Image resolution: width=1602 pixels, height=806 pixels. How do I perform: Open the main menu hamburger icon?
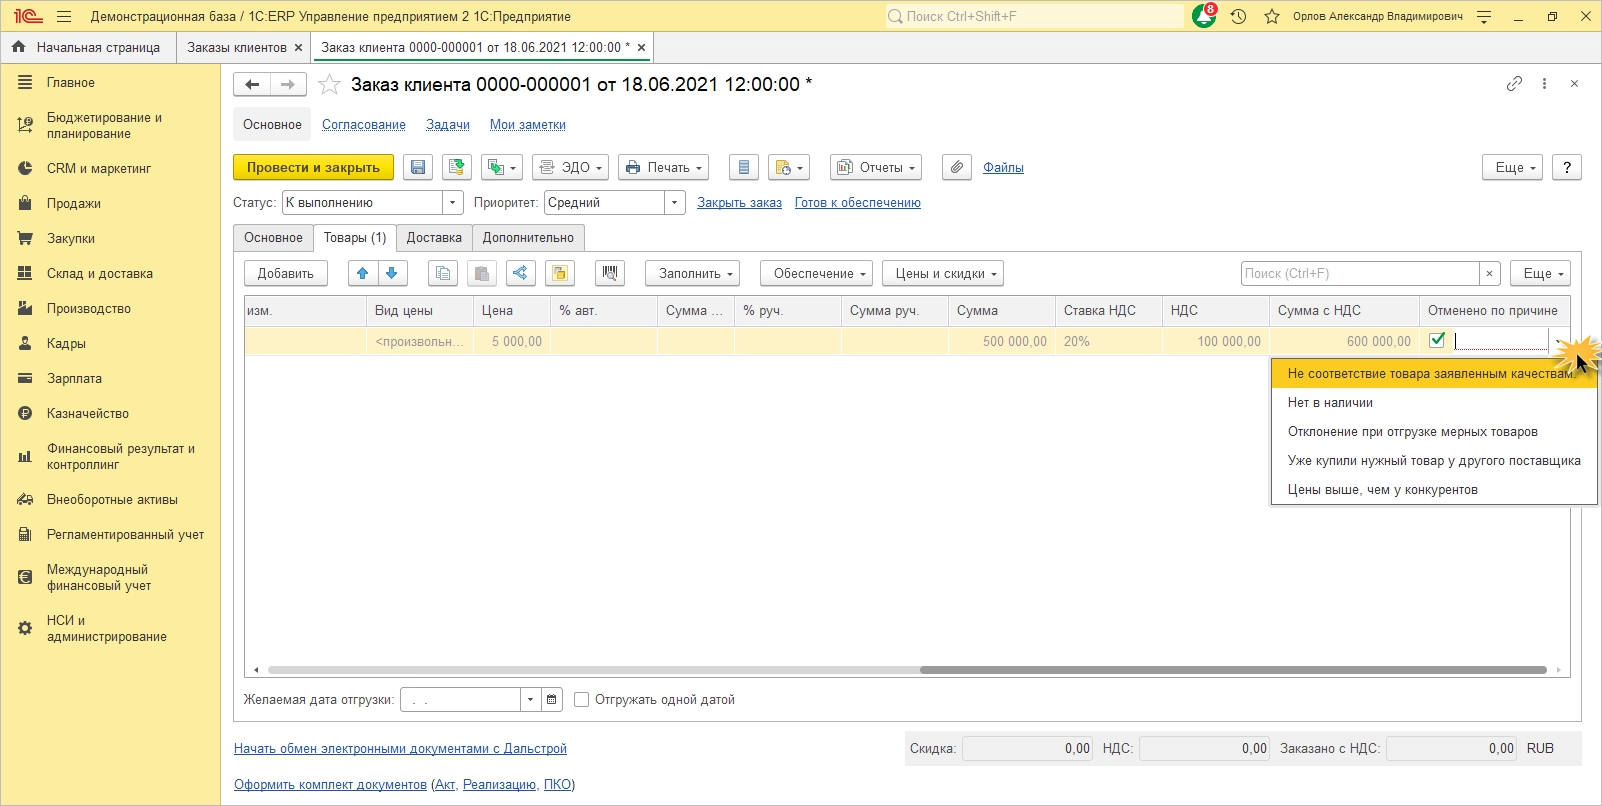coord(64,16)
